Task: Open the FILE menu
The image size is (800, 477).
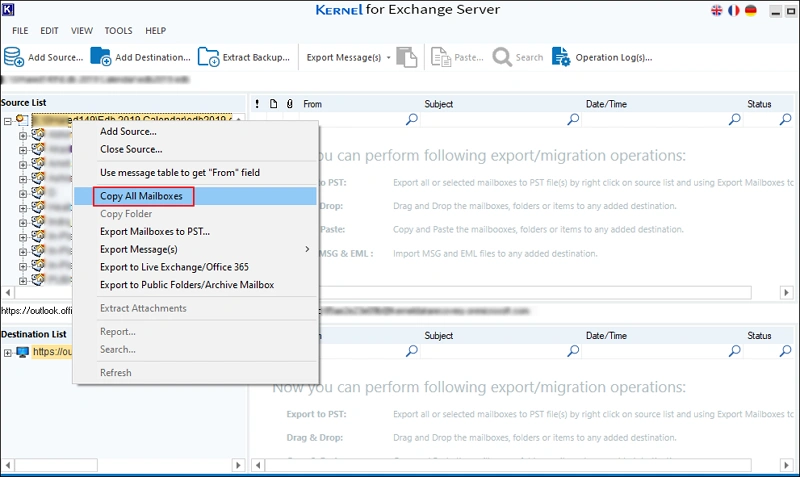Action: pyautogui.click(x=20, y=31)
